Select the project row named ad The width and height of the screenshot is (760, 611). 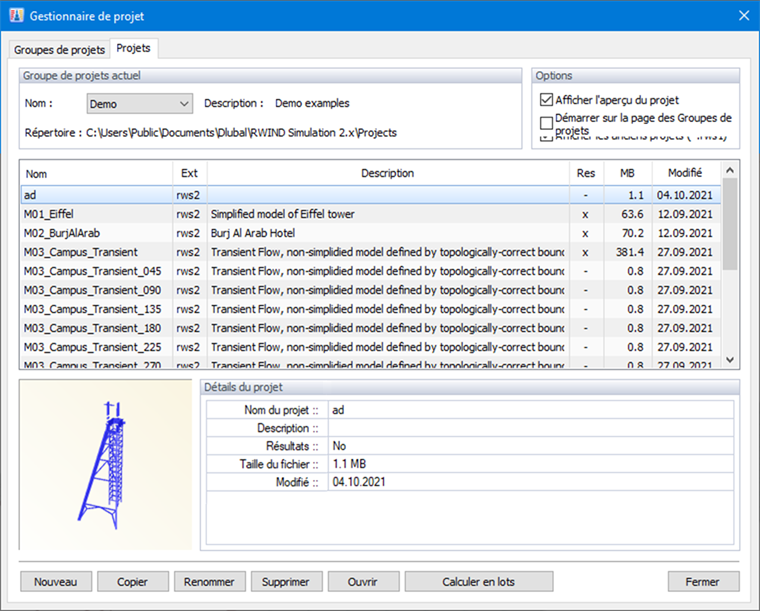pyautogui.click(x=370, y=195)
